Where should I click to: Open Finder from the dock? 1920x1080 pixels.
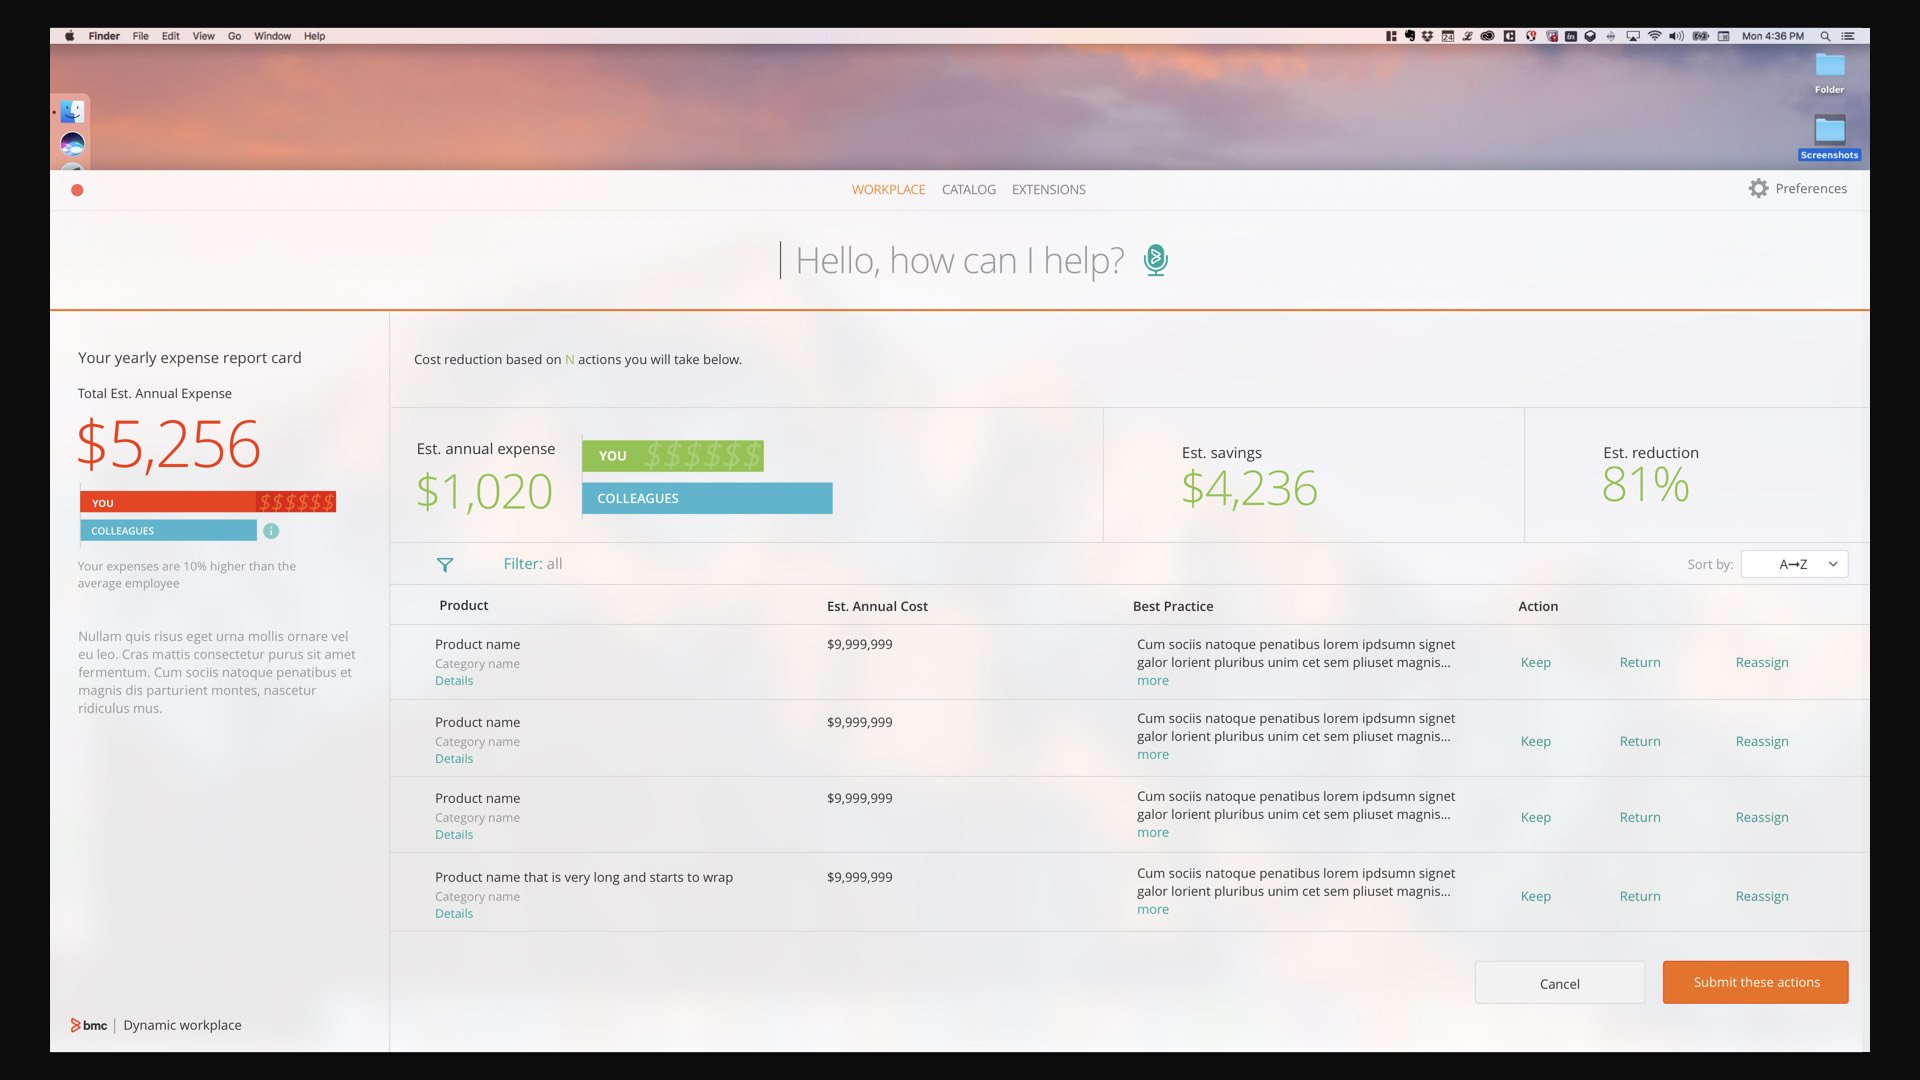point(72,111)
